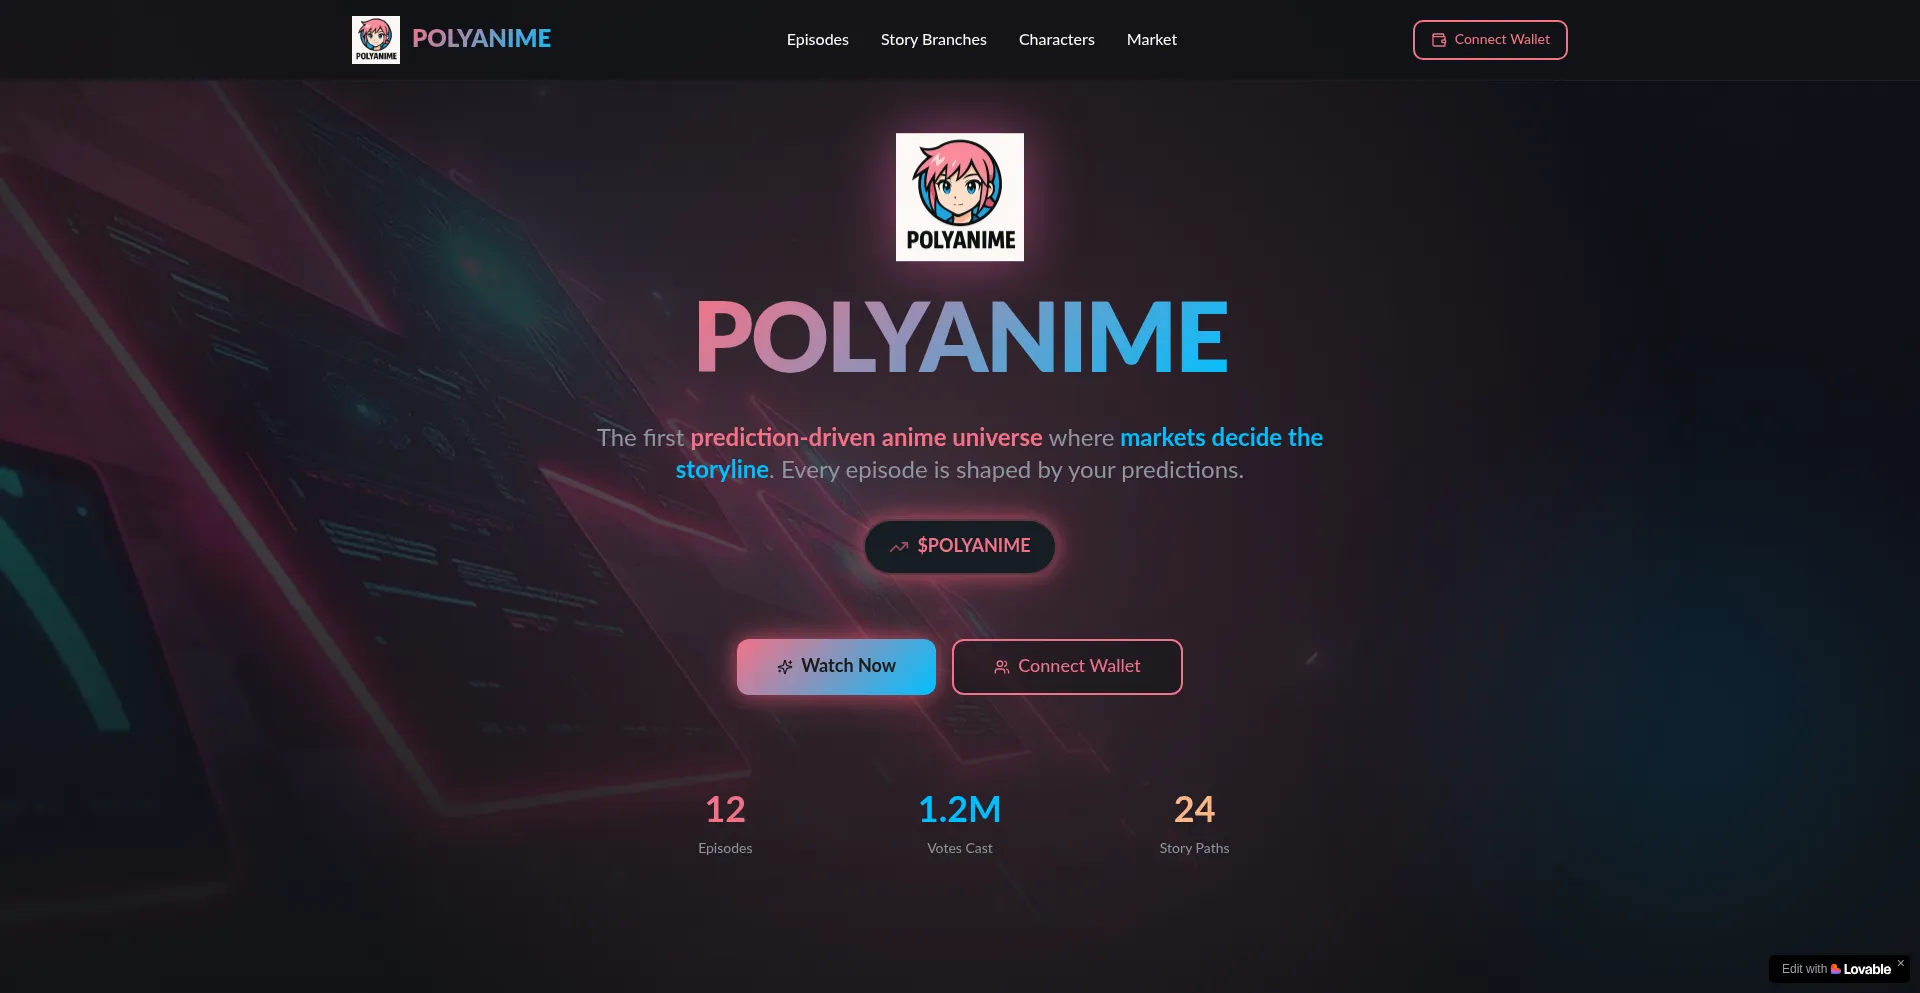Open the Characters page
Screen dimensions: 1920x993
pyautogui.click(x=1056, y=40)
